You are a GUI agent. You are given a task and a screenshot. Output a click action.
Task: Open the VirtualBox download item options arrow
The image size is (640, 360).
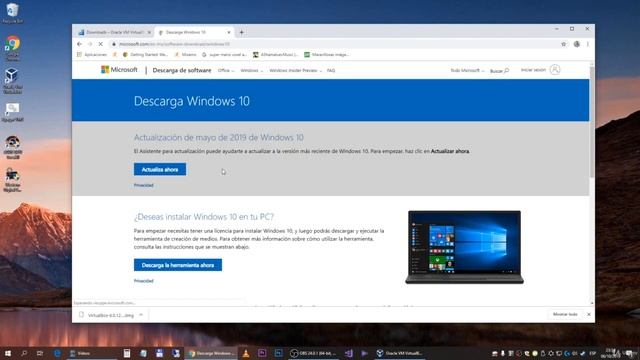[x=141, y=315]
